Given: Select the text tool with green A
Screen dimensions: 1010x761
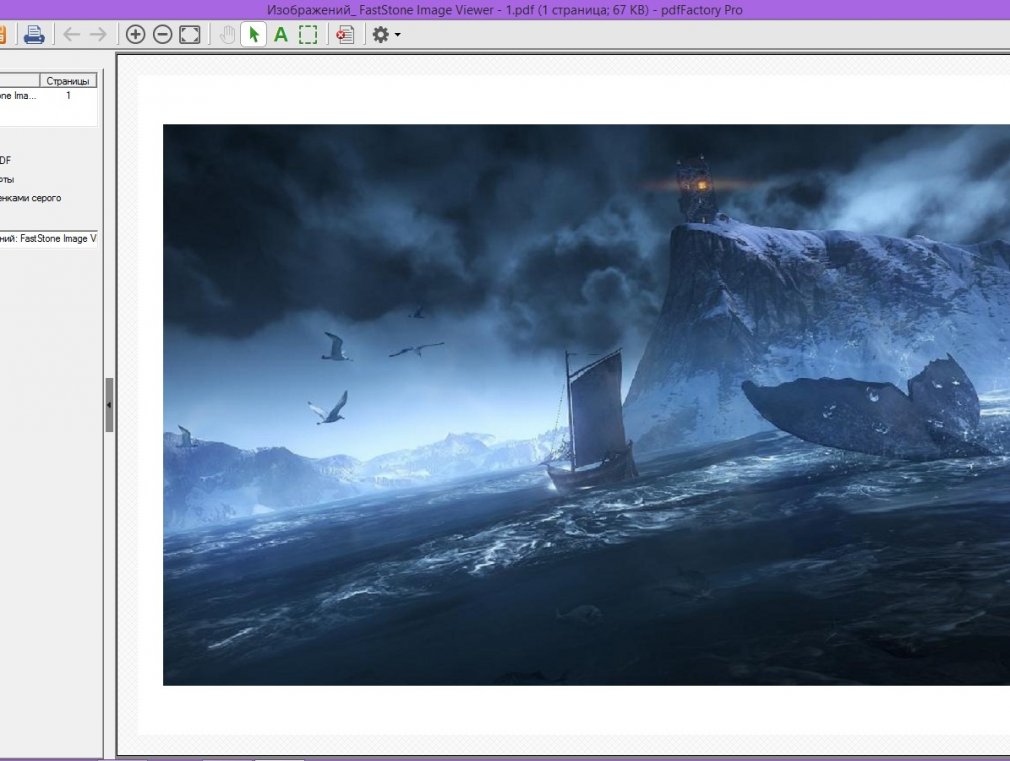Looking at the screenshot, I should [x=281, y=34].
